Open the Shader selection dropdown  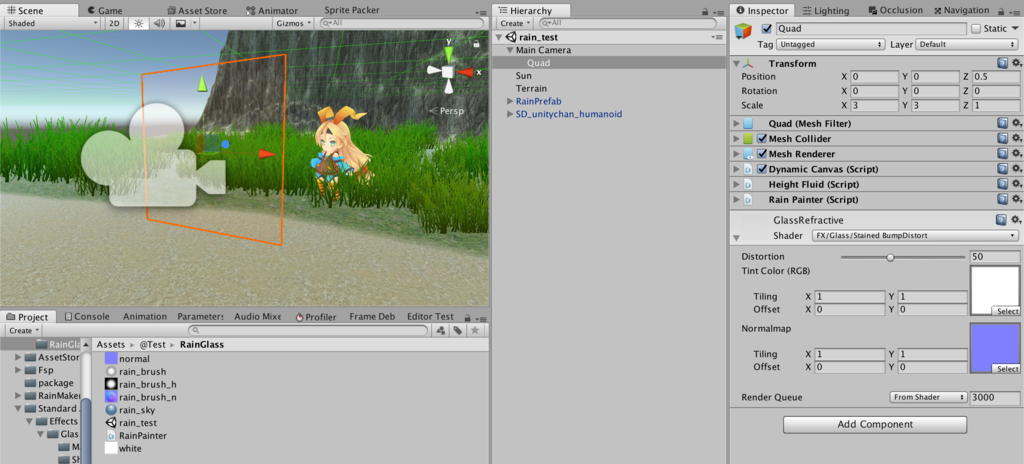[x=915, y=235]
